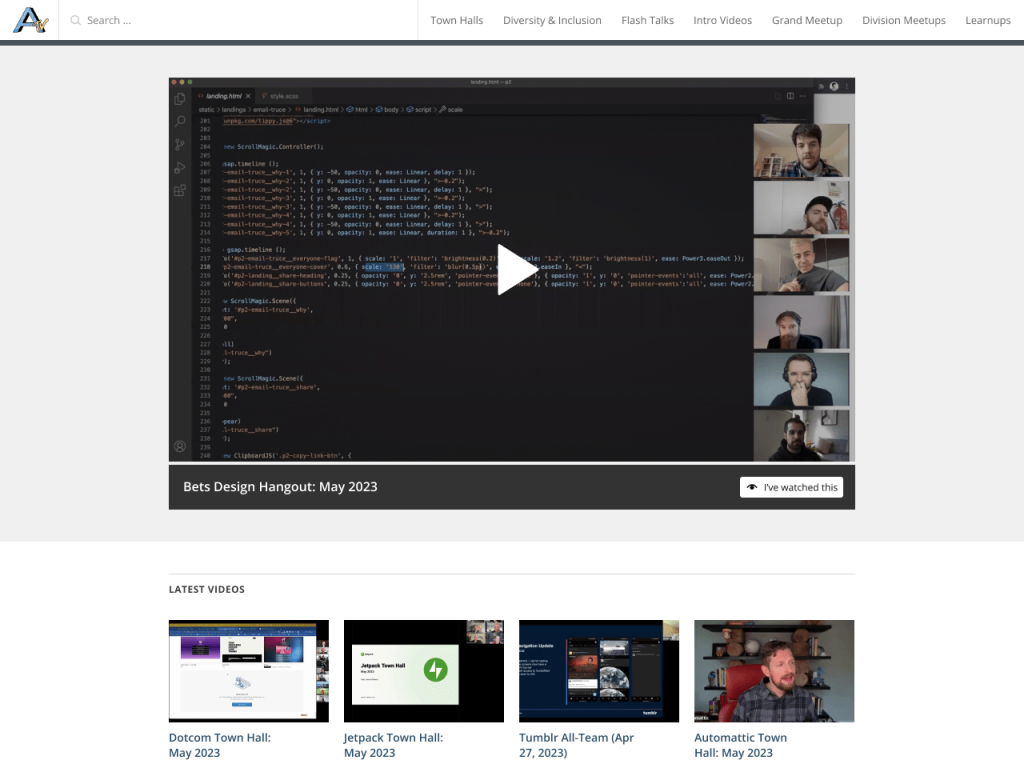Go to Diversity & Inclusion section
Image resolution: width=1024 pixels, height=768 pixels.
coord(552,20)
